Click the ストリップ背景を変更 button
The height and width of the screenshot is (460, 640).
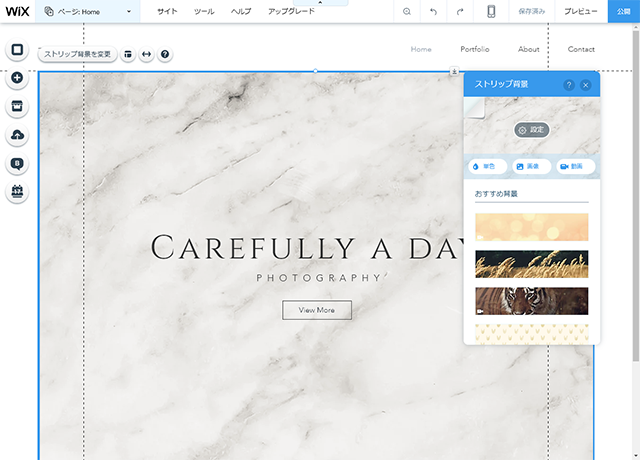coord(77,54)
